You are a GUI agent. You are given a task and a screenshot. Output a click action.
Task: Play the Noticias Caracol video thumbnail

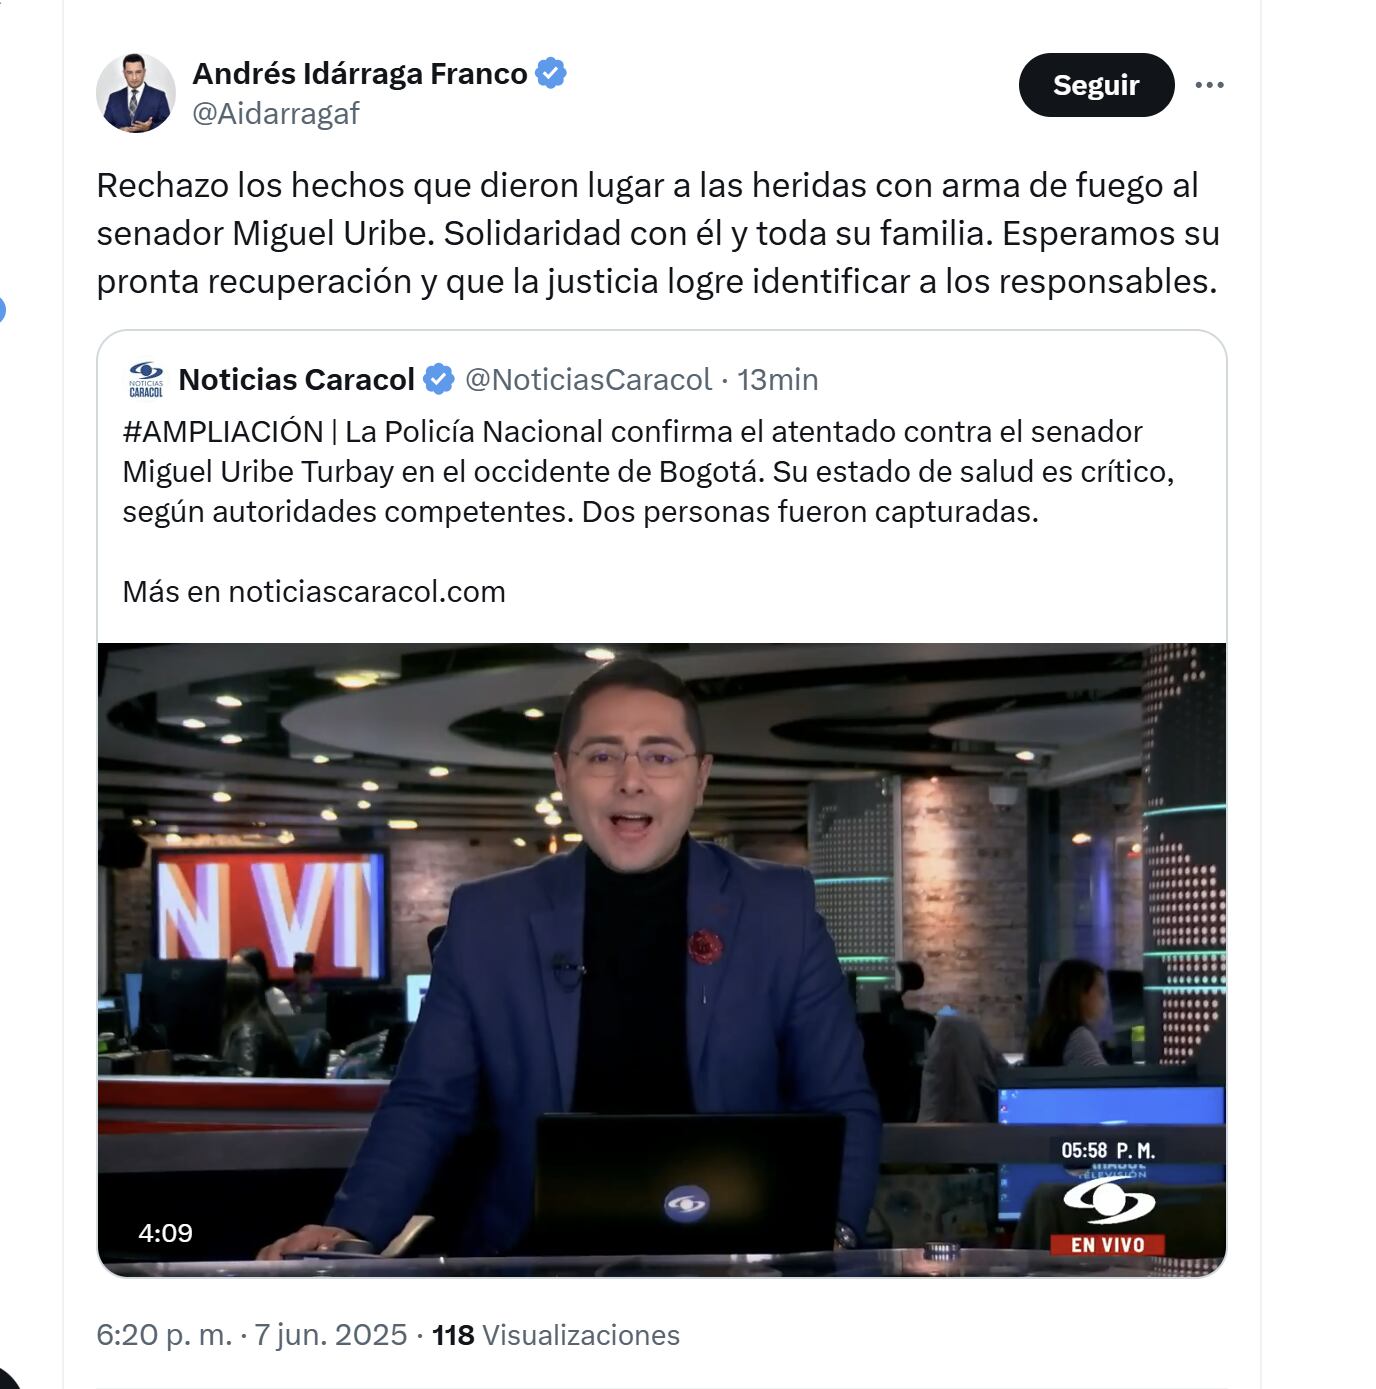point(662,960)
